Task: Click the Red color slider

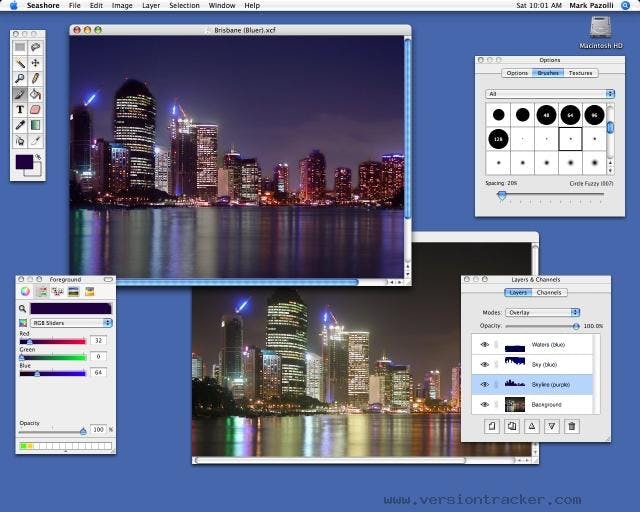Action: click(52, 341)
